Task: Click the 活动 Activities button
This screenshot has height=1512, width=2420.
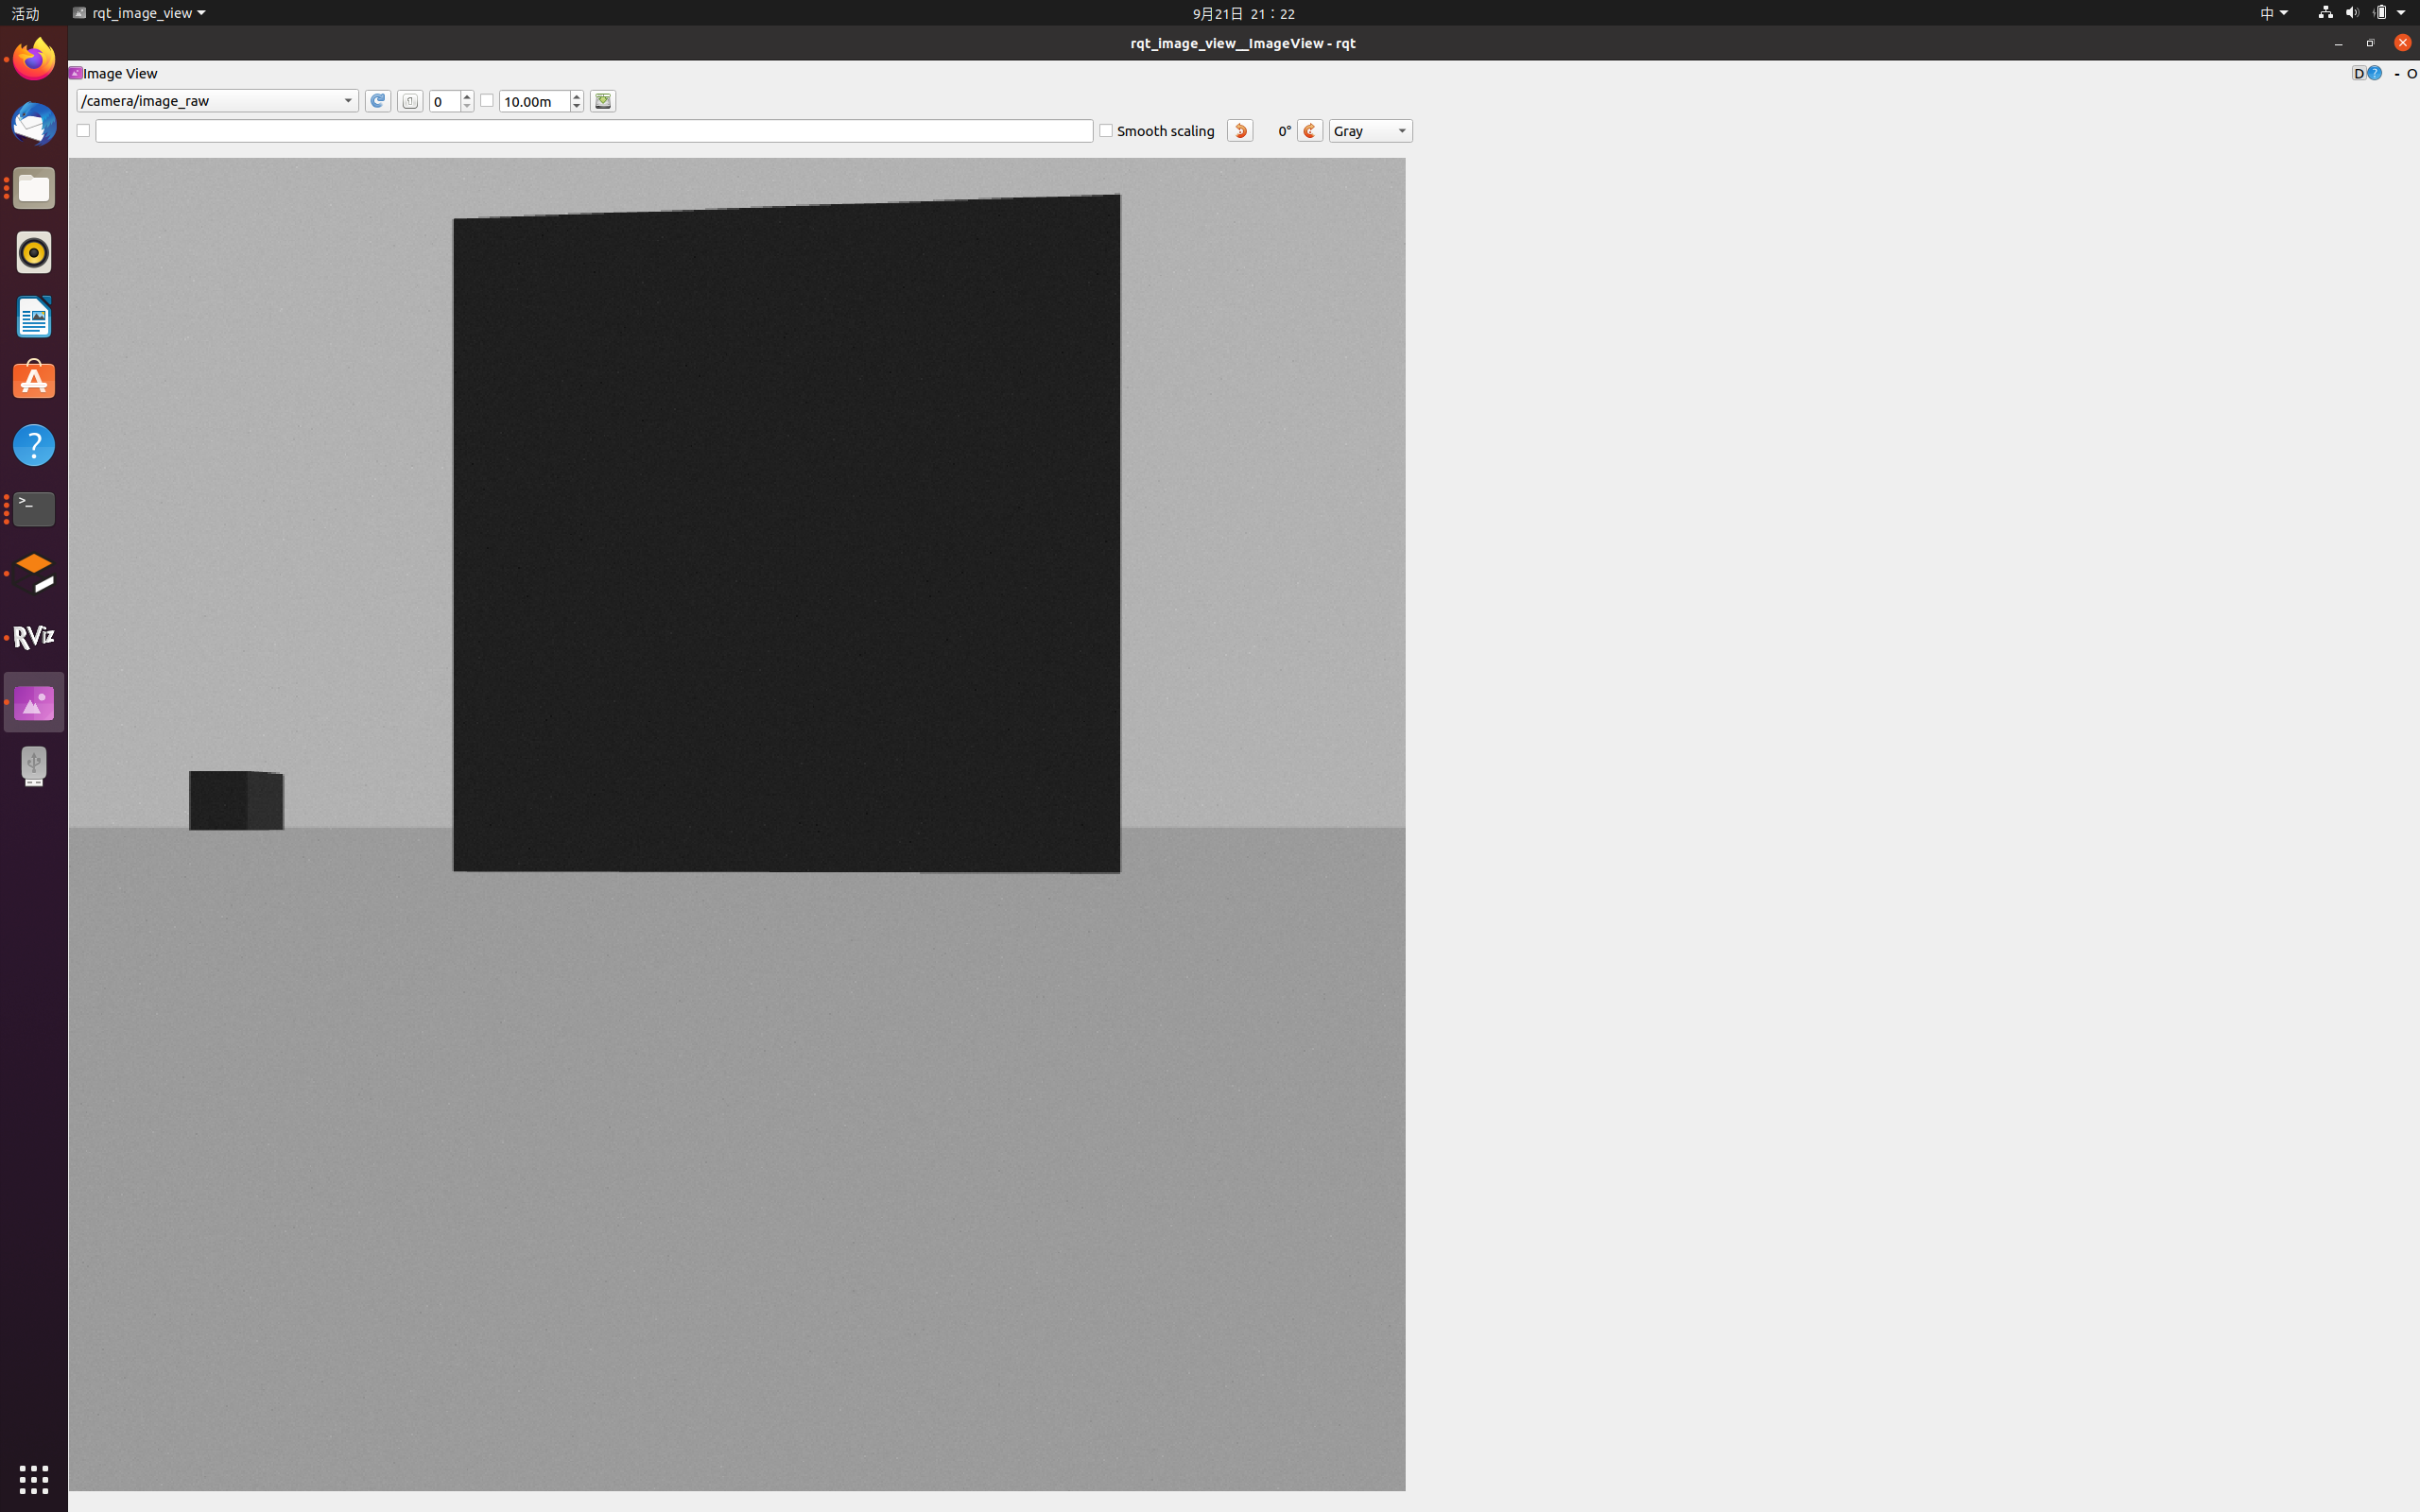Action: coord(25,13)
